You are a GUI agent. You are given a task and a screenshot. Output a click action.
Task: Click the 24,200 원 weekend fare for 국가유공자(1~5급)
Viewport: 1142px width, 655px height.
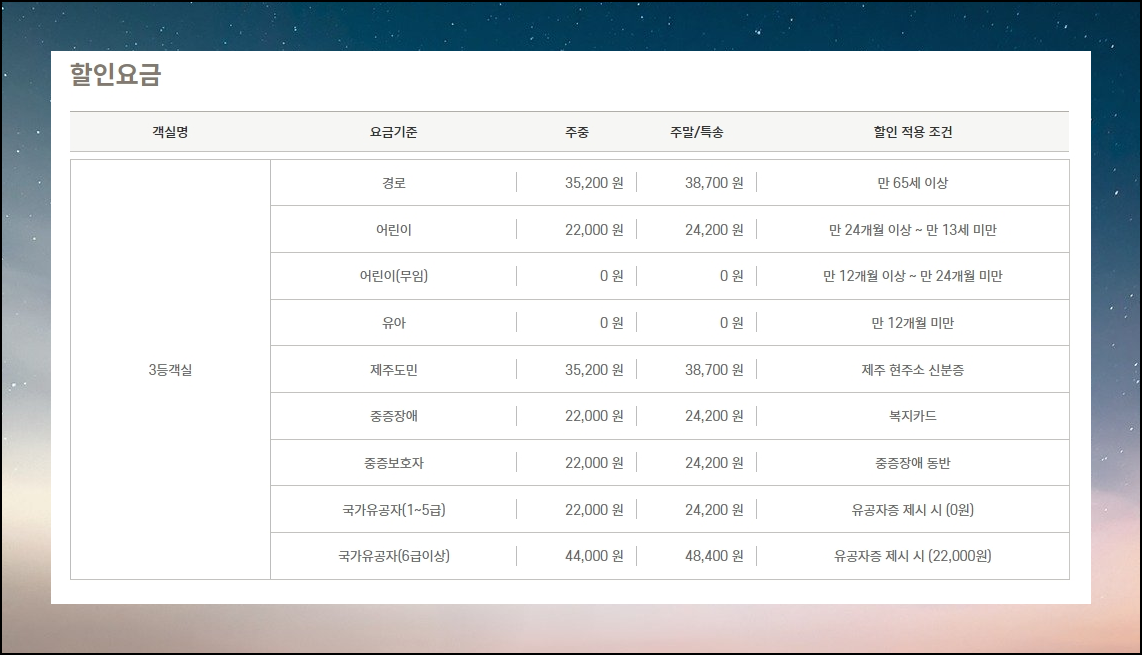[714, 509]
